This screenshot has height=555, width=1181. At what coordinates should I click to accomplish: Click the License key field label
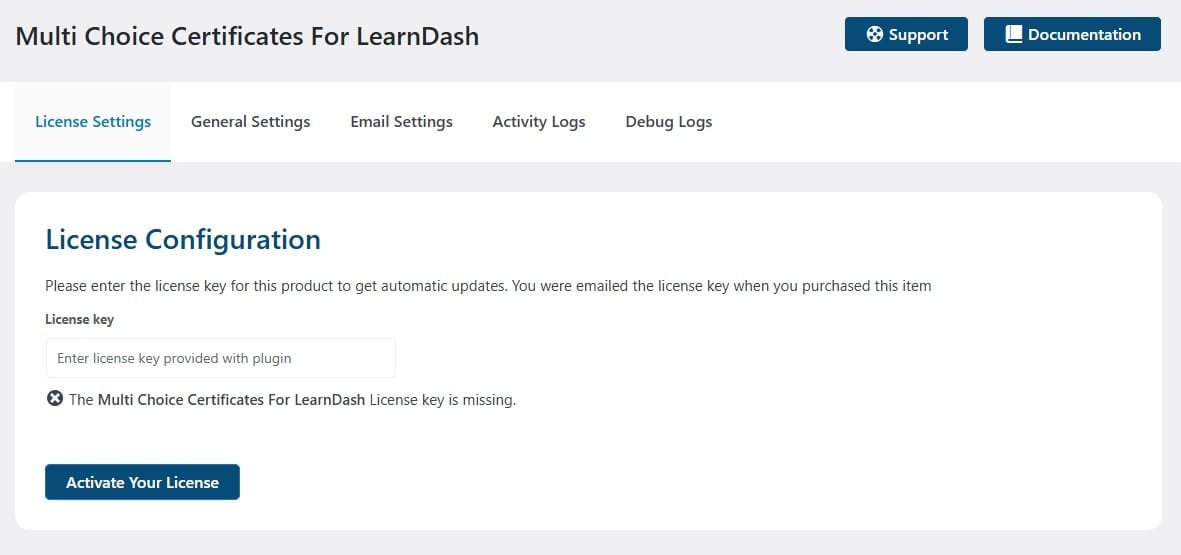tap(79, 319)
